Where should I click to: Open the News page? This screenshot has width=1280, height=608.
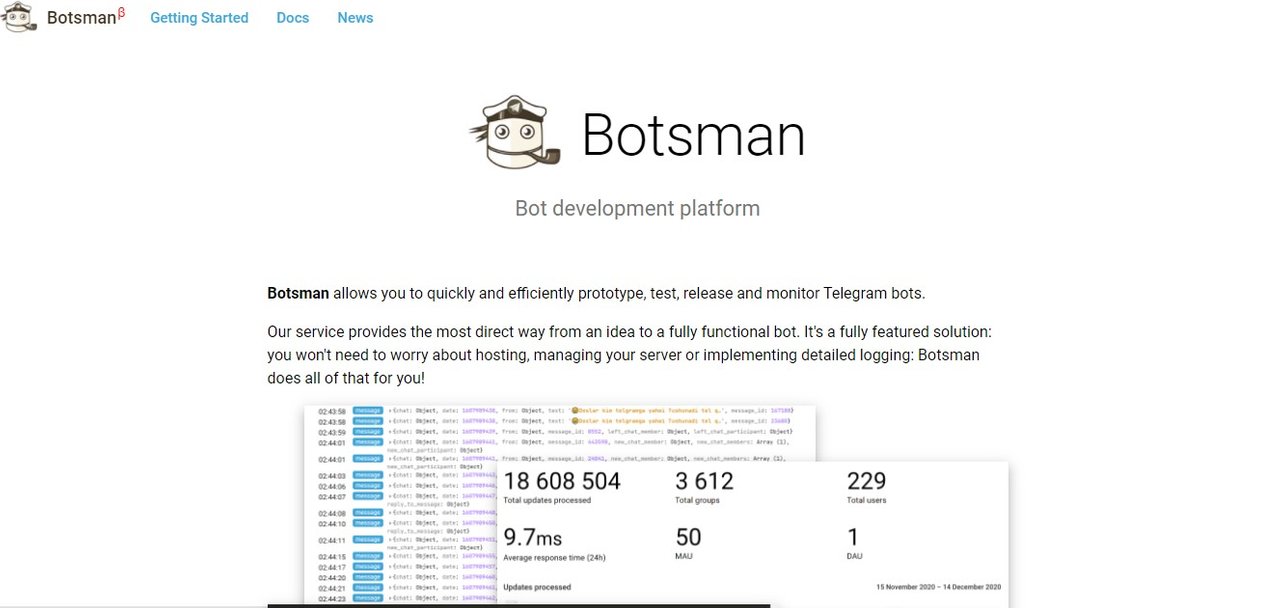click(x=355, y=18)
